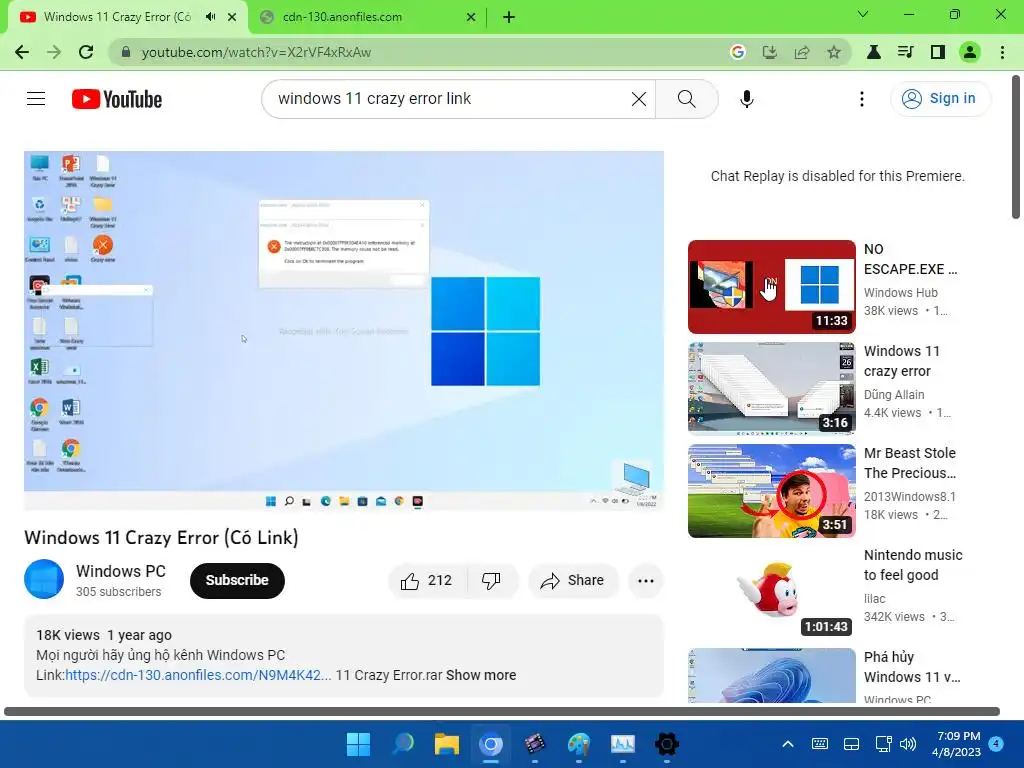Go to YouTube home via logo
The image size is (1024, 768).
(117, 99)
